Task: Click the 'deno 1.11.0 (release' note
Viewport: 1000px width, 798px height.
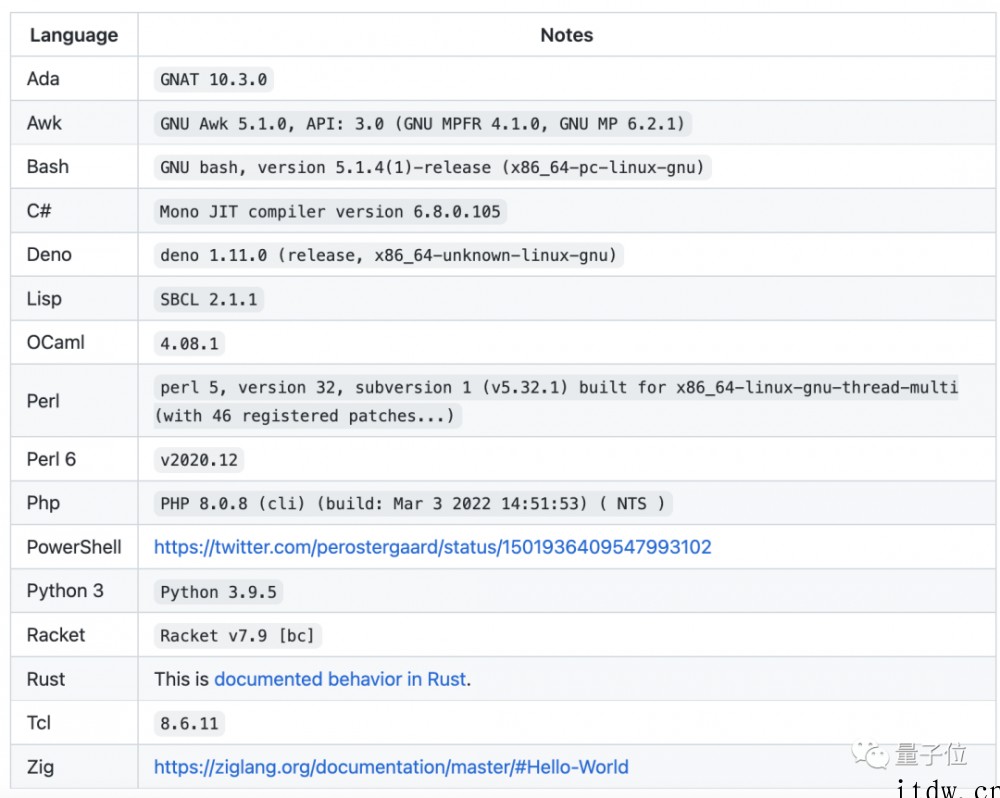Action: [388, 255]
